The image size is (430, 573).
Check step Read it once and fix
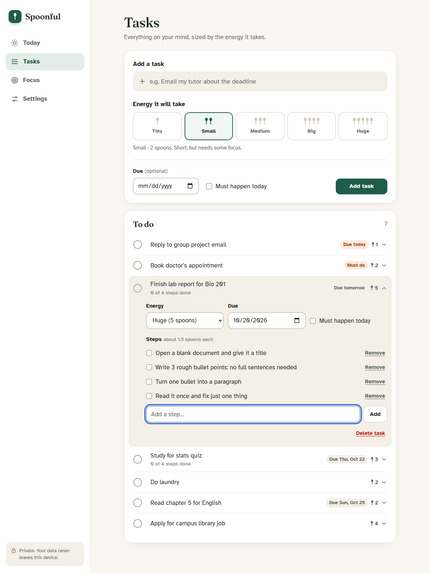(149, 396)
